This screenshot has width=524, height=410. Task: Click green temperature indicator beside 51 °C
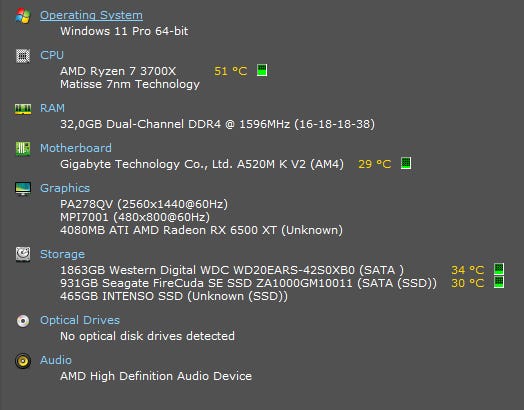(x=262, y=70)
